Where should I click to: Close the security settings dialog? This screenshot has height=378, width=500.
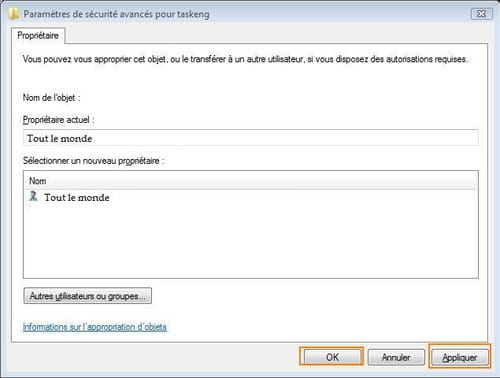tap(481, 14)
